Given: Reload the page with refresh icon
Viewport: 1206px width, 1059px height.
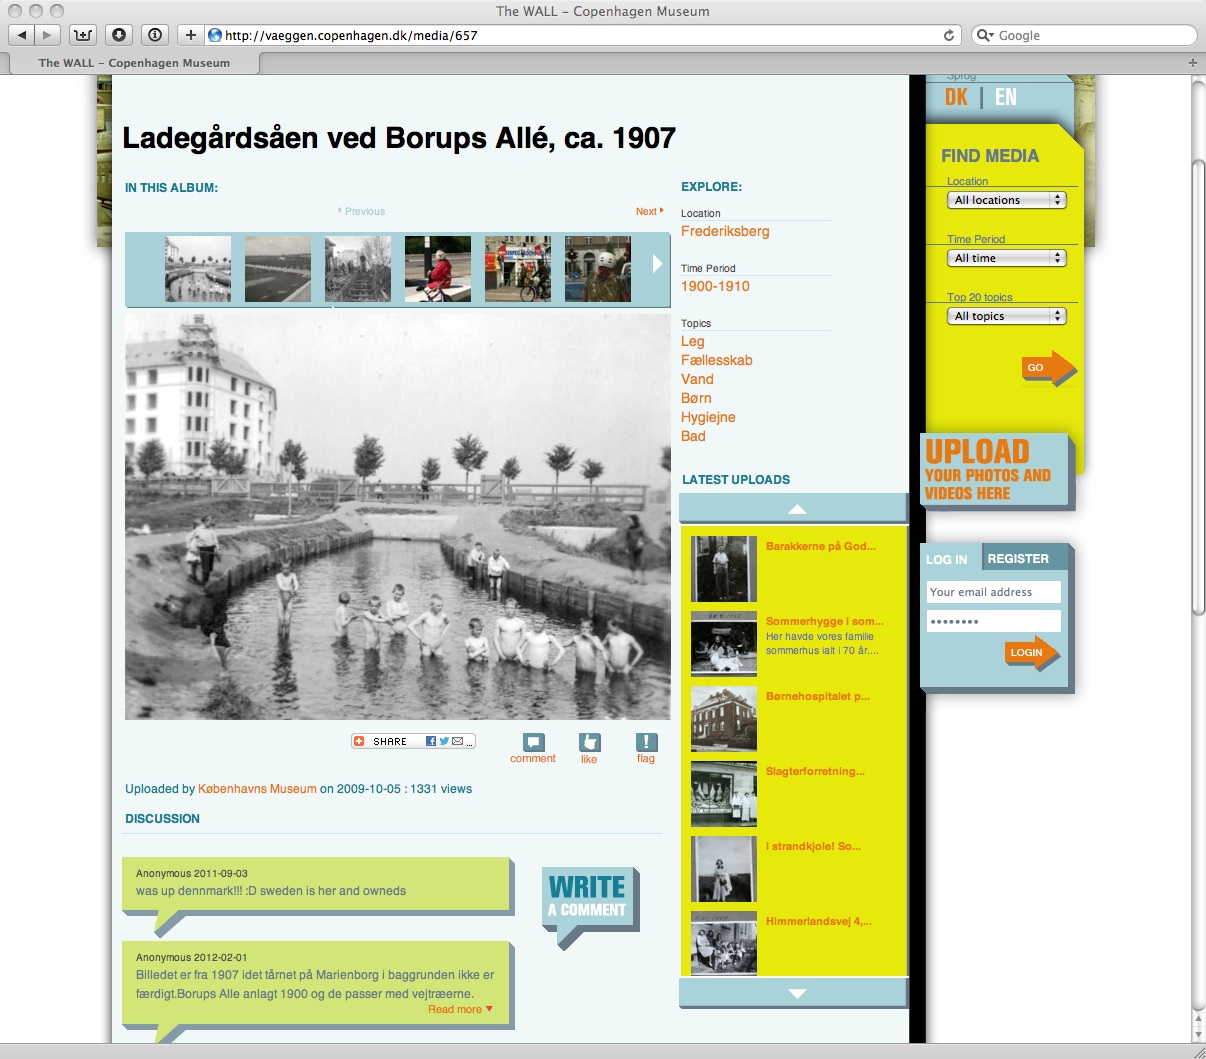Looking at the screenshot, I should [948, 35].
